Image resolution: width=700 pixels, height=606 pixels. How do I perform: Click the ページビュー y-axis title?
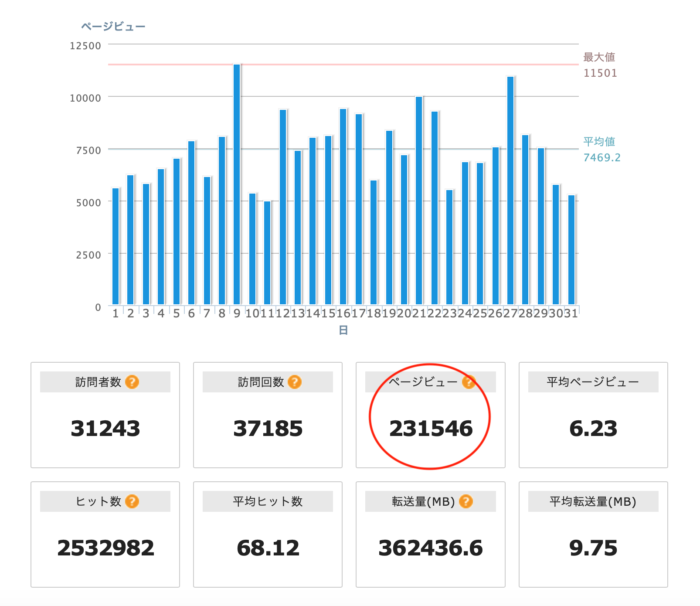coord(113,26)
